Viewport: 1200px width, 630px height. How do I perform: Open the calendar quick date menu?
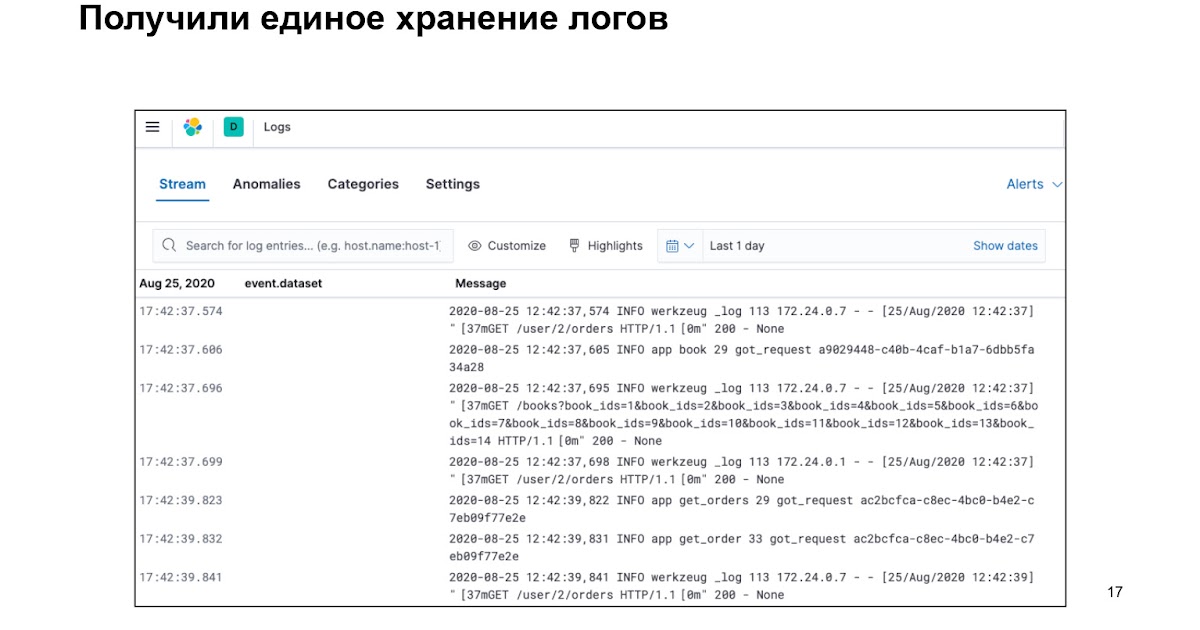[x=680, y=246]
